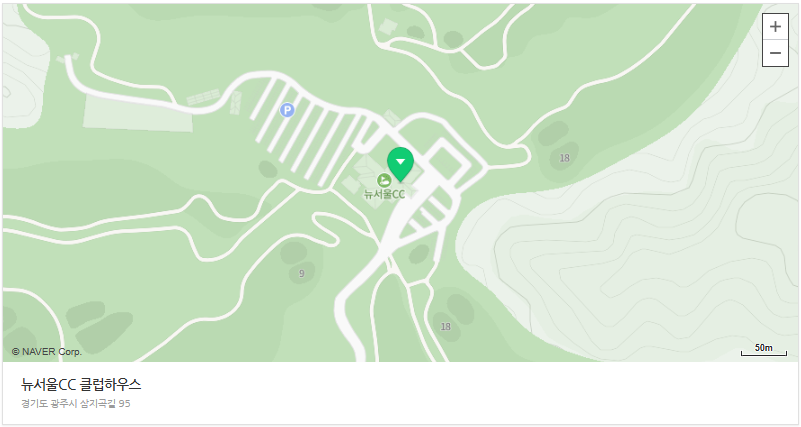Screen dimensions: 801x427
Task: Zoom in with the plus button
Action: [x=775, y=27]
